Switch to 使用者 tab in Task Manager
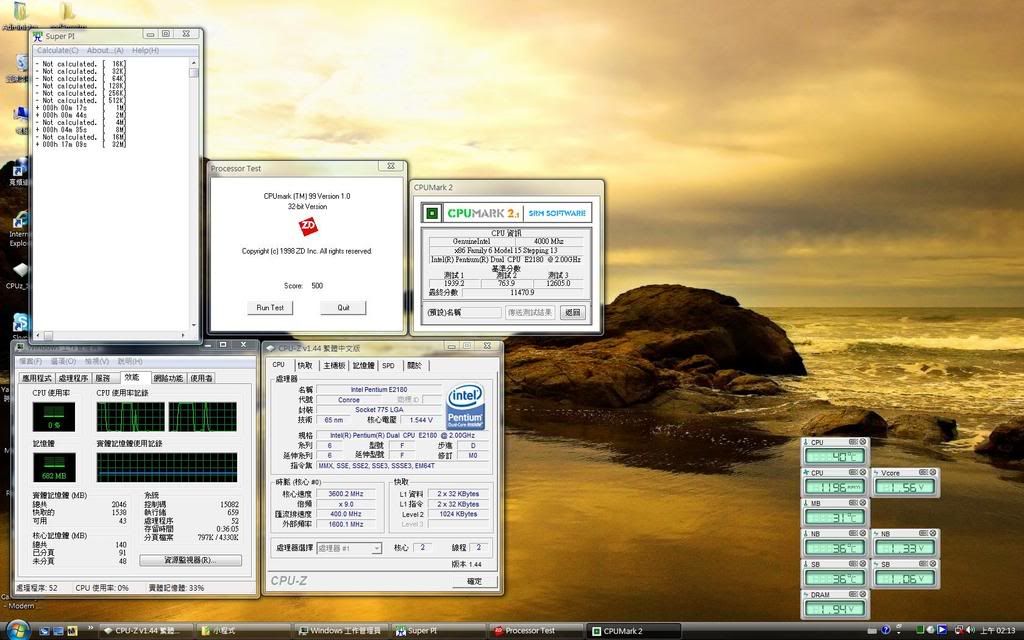Screen dimensions: 1024x640 [x=201, y=378]
